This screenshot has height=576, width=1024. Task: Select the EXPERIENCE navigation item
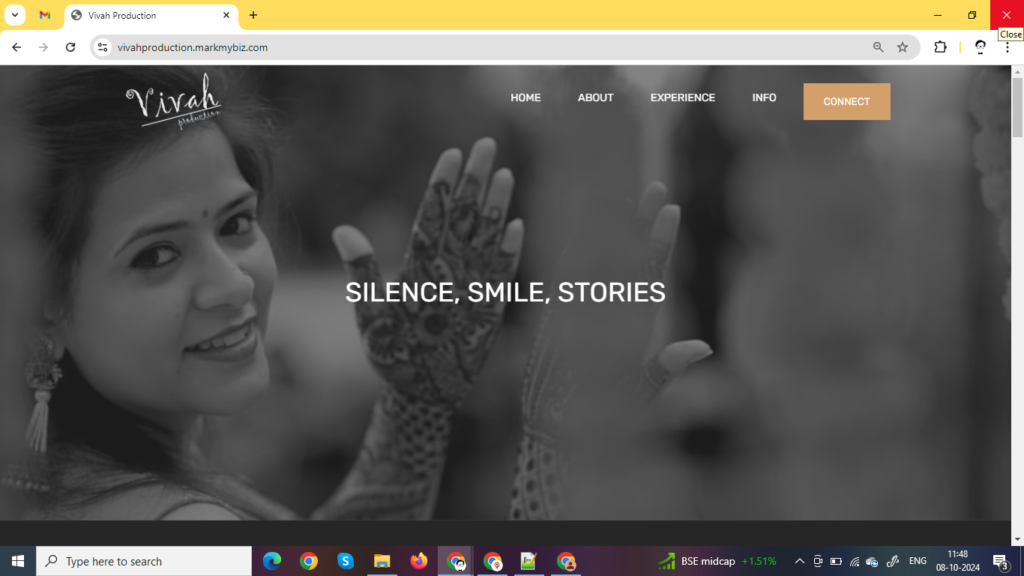(x=683, y=97)
